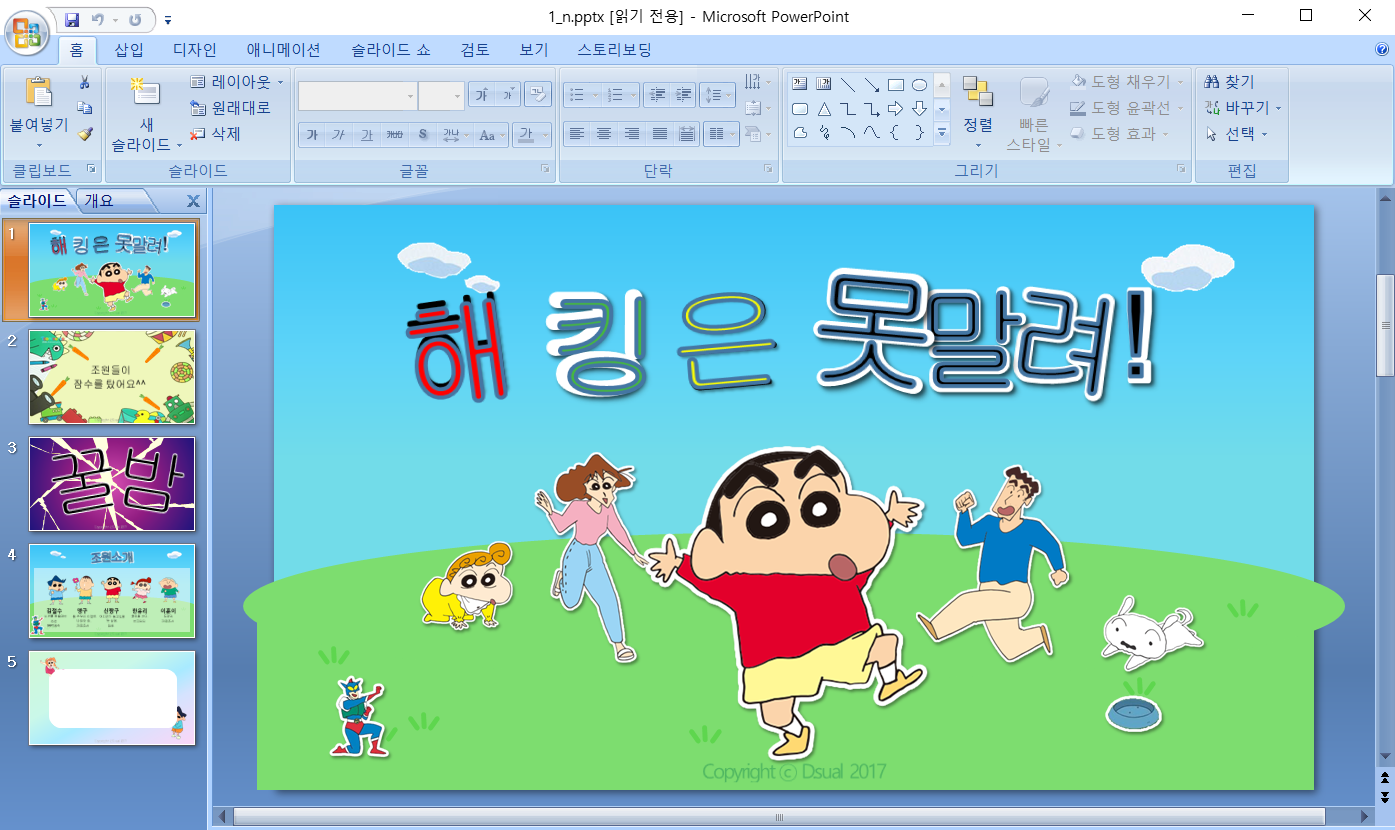Open the 글꼴 font dialog launcher

pos(545,170)
